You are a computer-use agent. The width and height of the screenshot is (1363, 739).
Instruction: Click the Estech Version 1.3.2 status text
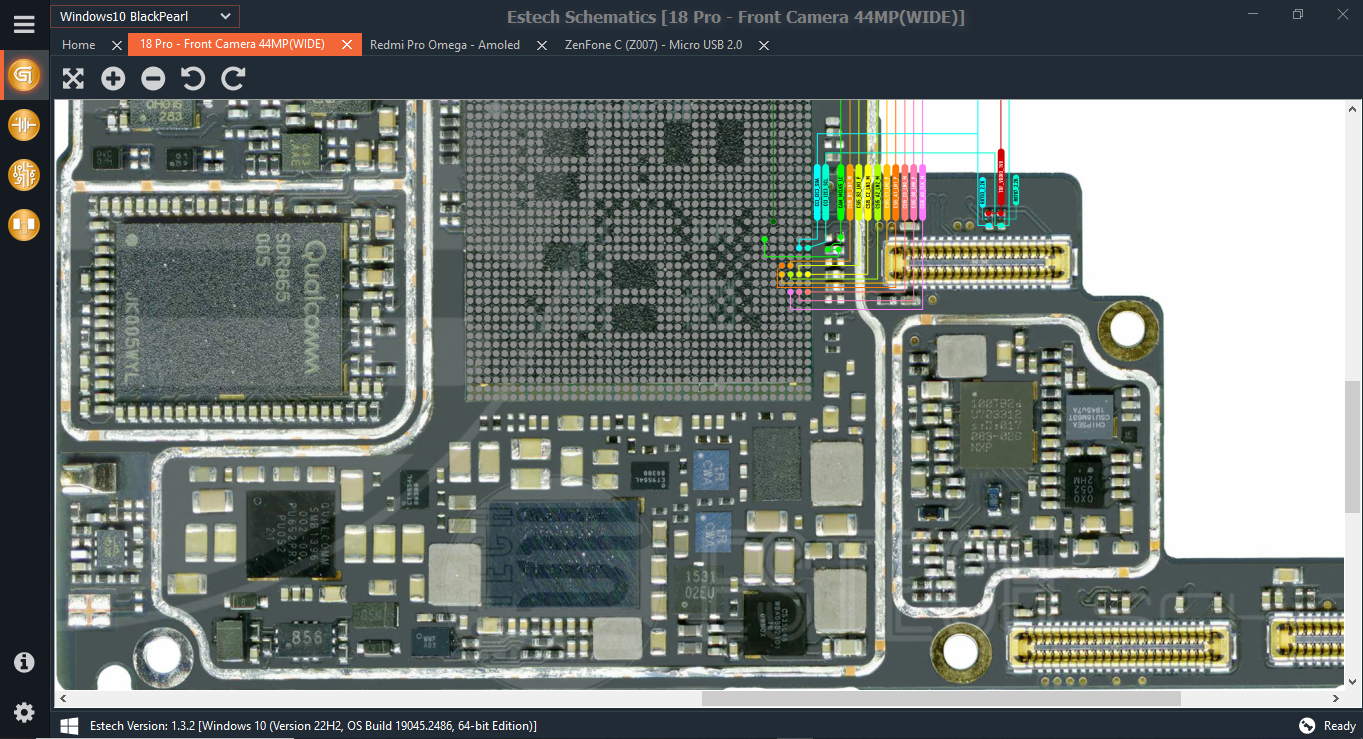click(x=313, y=726)
